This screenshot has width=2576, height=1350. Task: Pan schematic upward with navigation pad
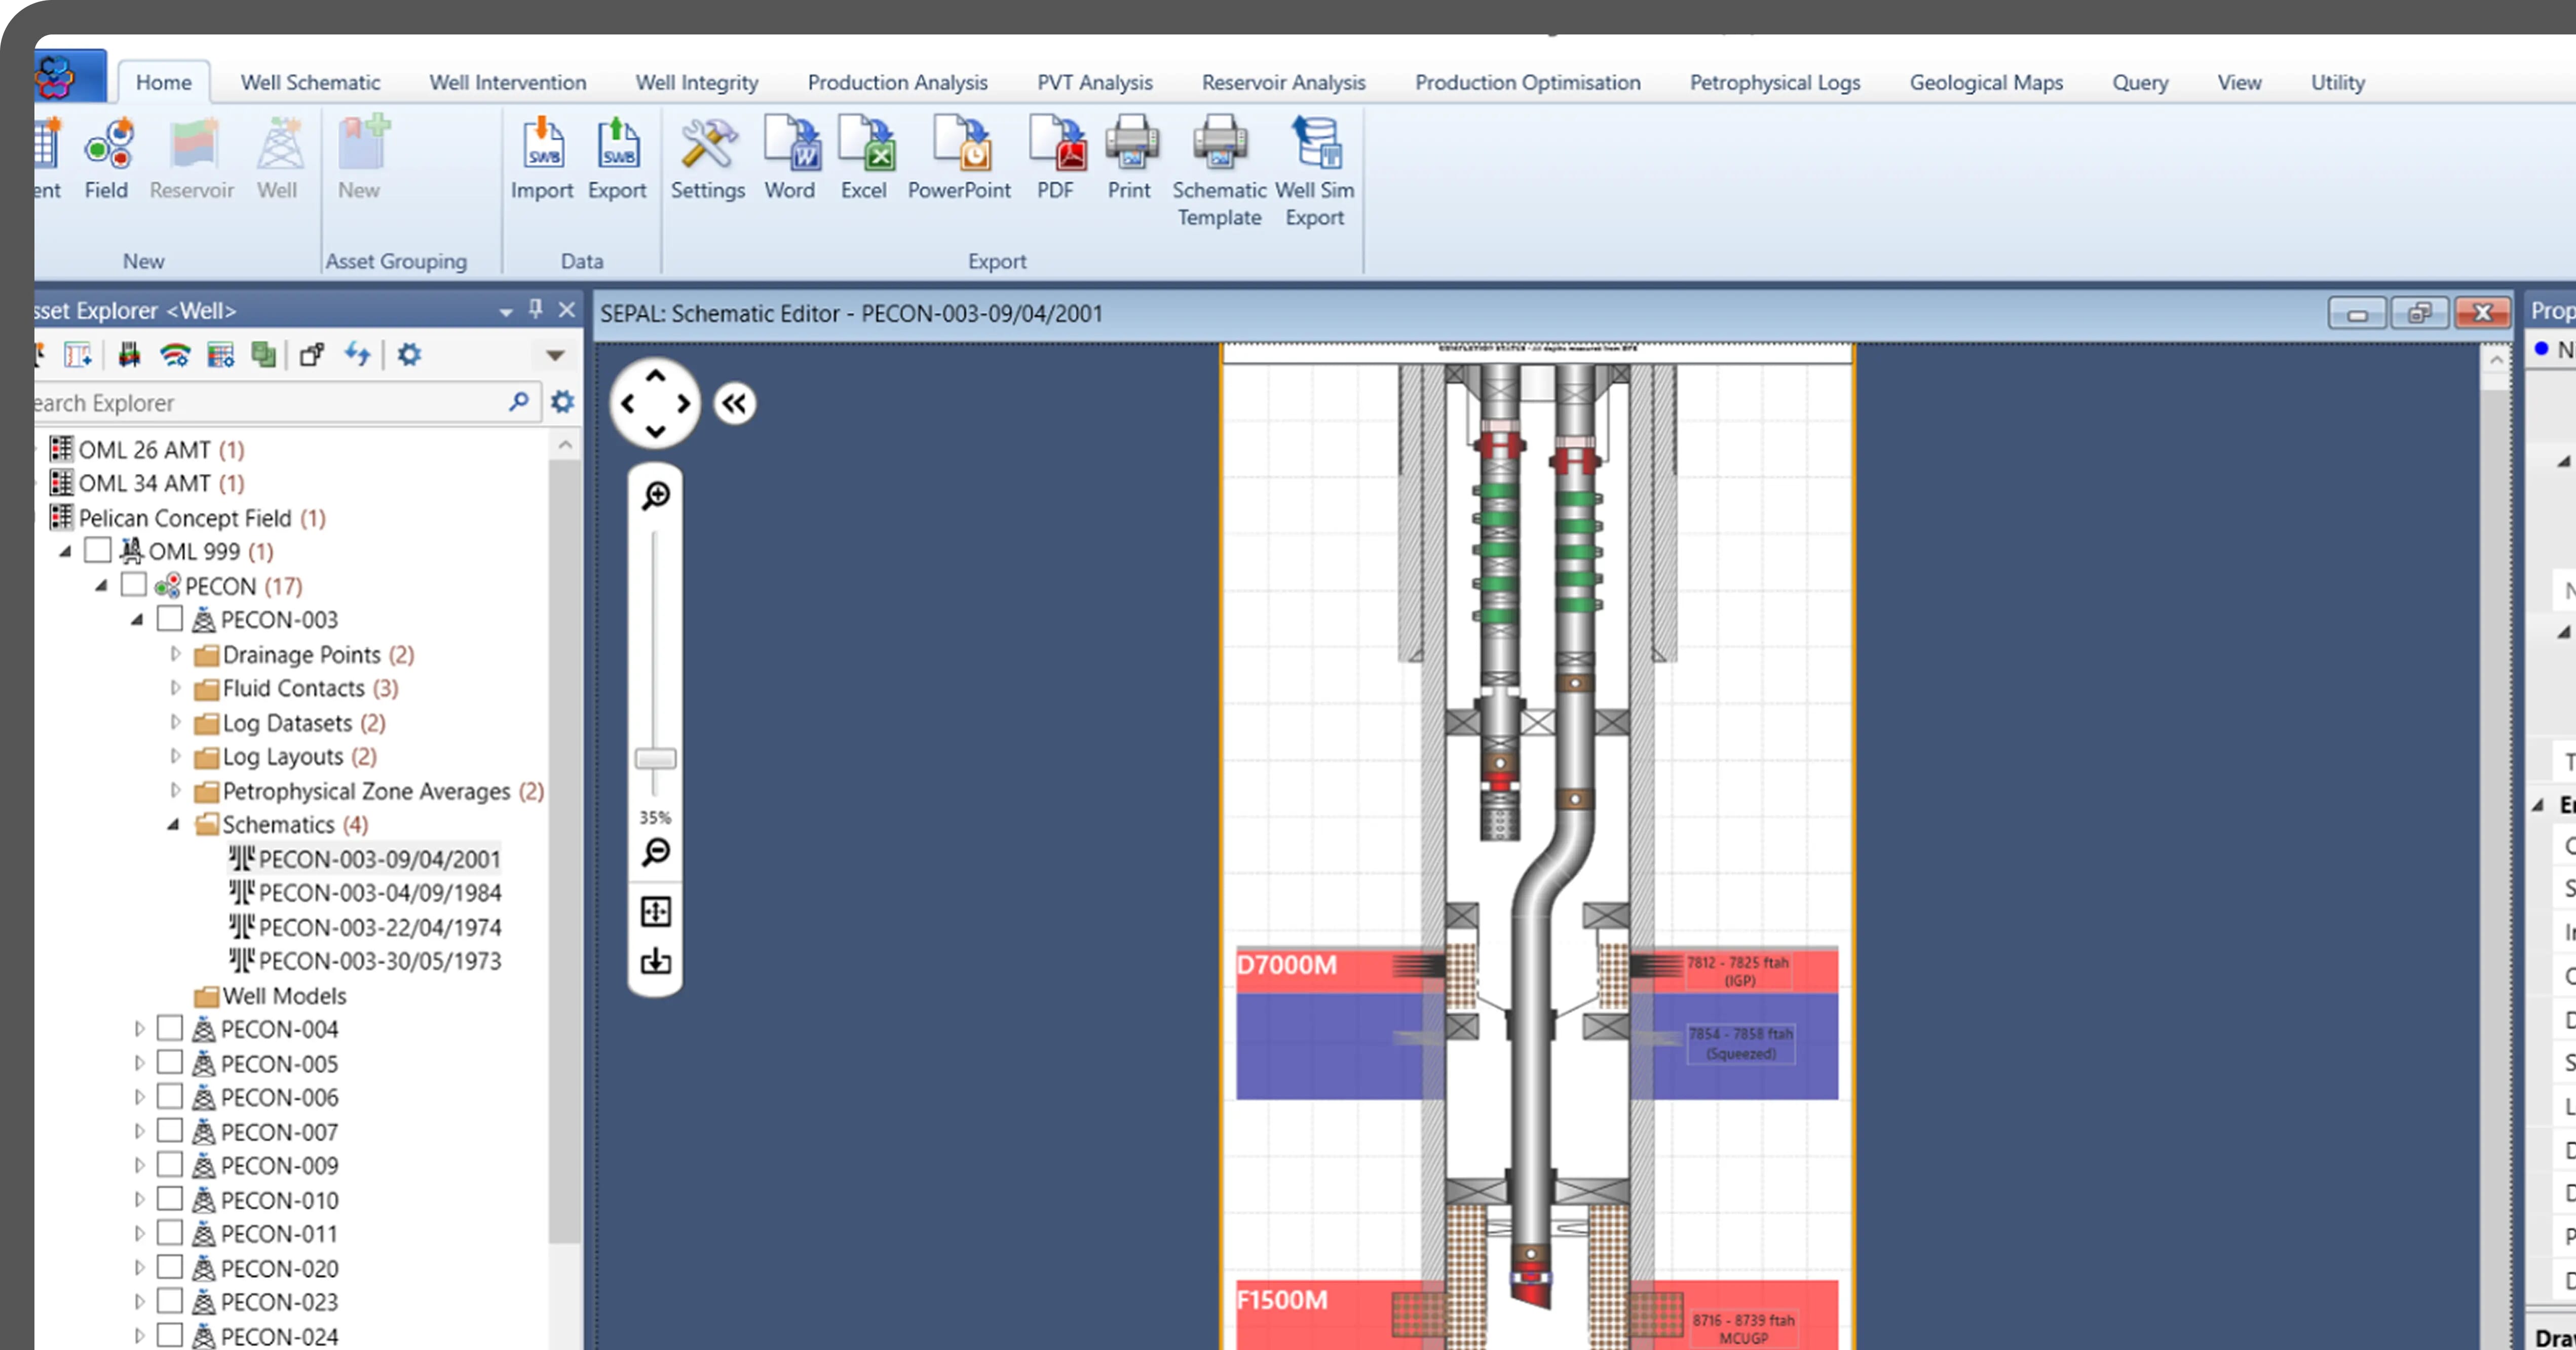pyautogui.click(x=656, y=377)
